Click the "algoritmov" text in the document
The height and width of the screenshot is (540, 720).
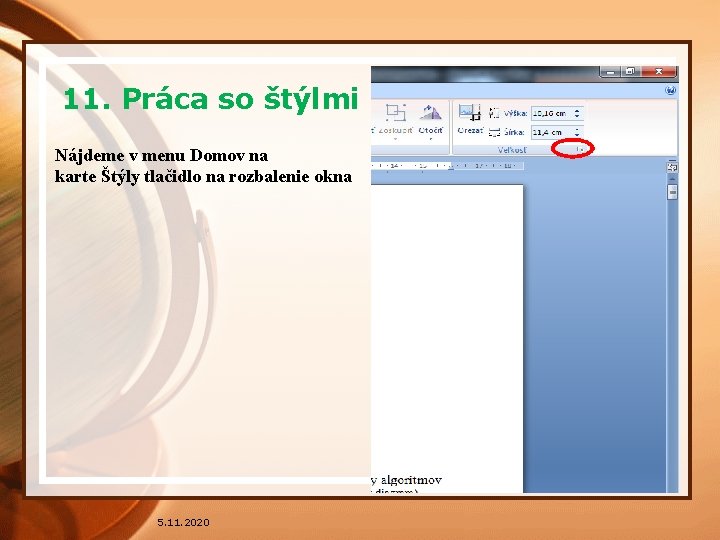(x=411, y=480)
